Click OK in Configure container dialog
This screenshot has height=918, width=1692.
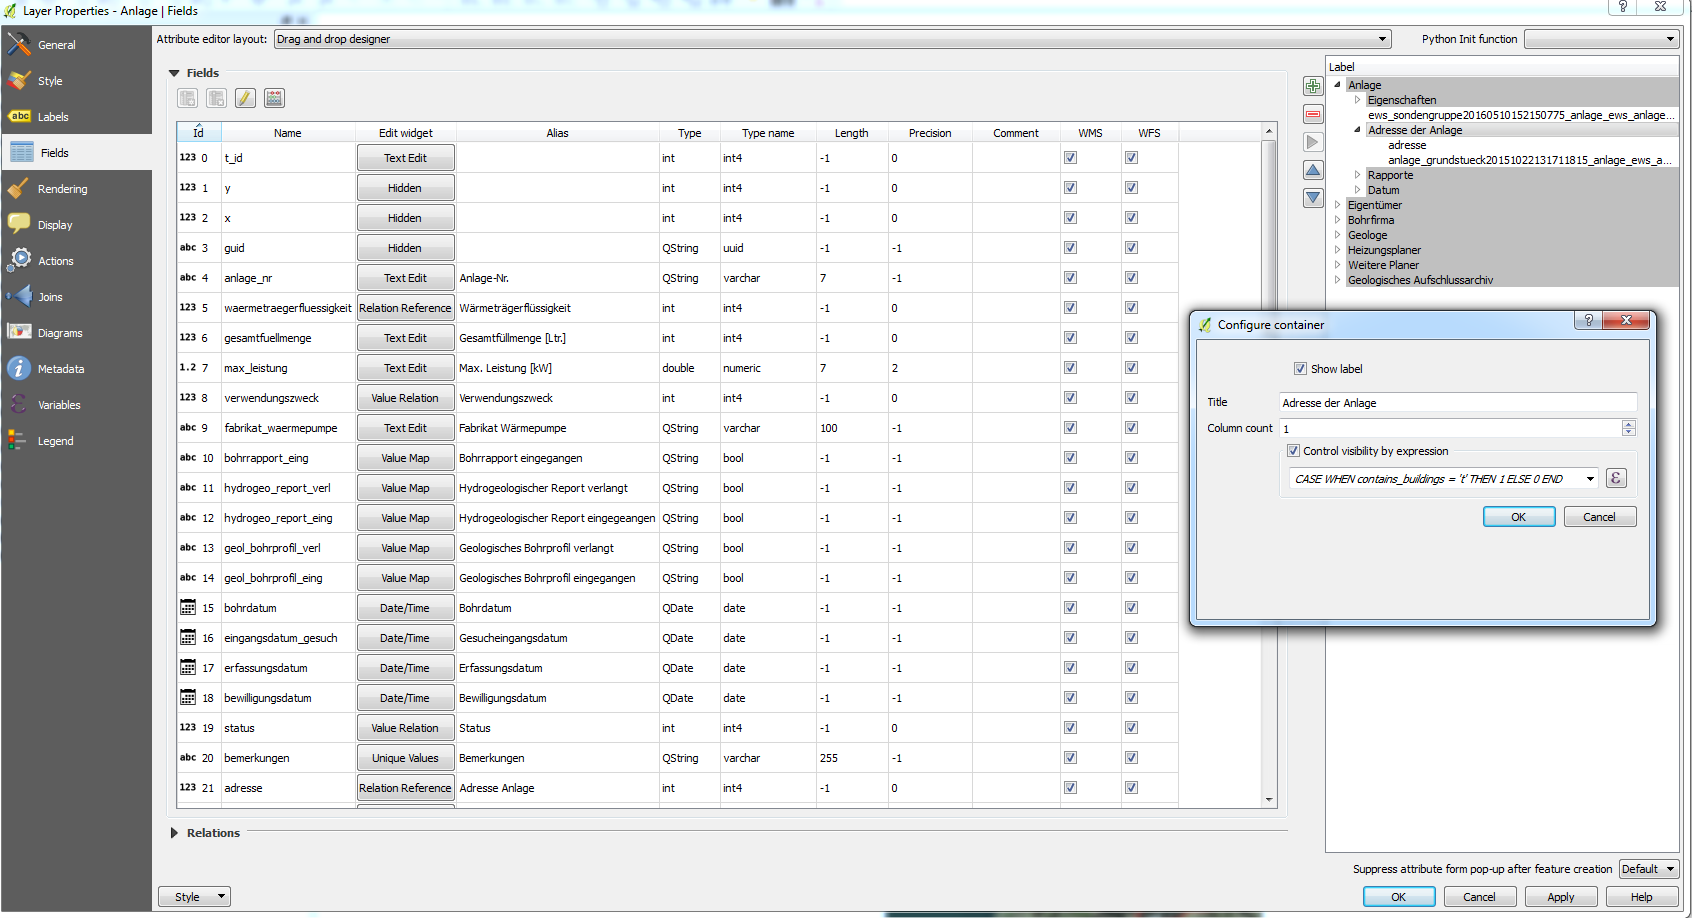pos(1518,517)
